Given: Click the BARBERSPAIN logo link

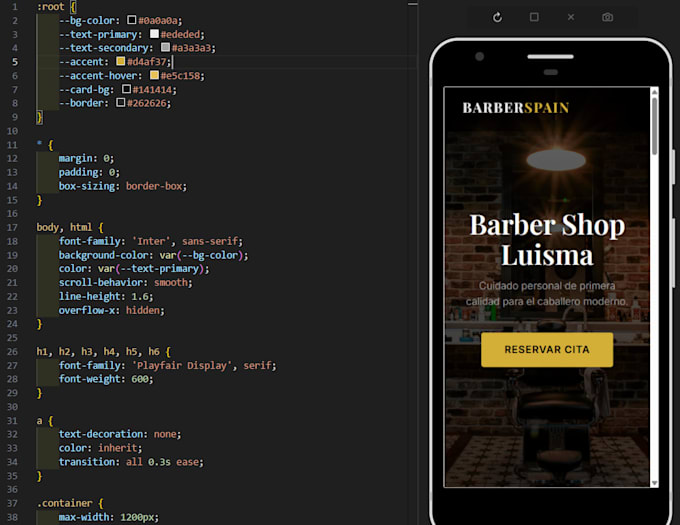Looking at the screenshot, I should (x=516, y=108).
